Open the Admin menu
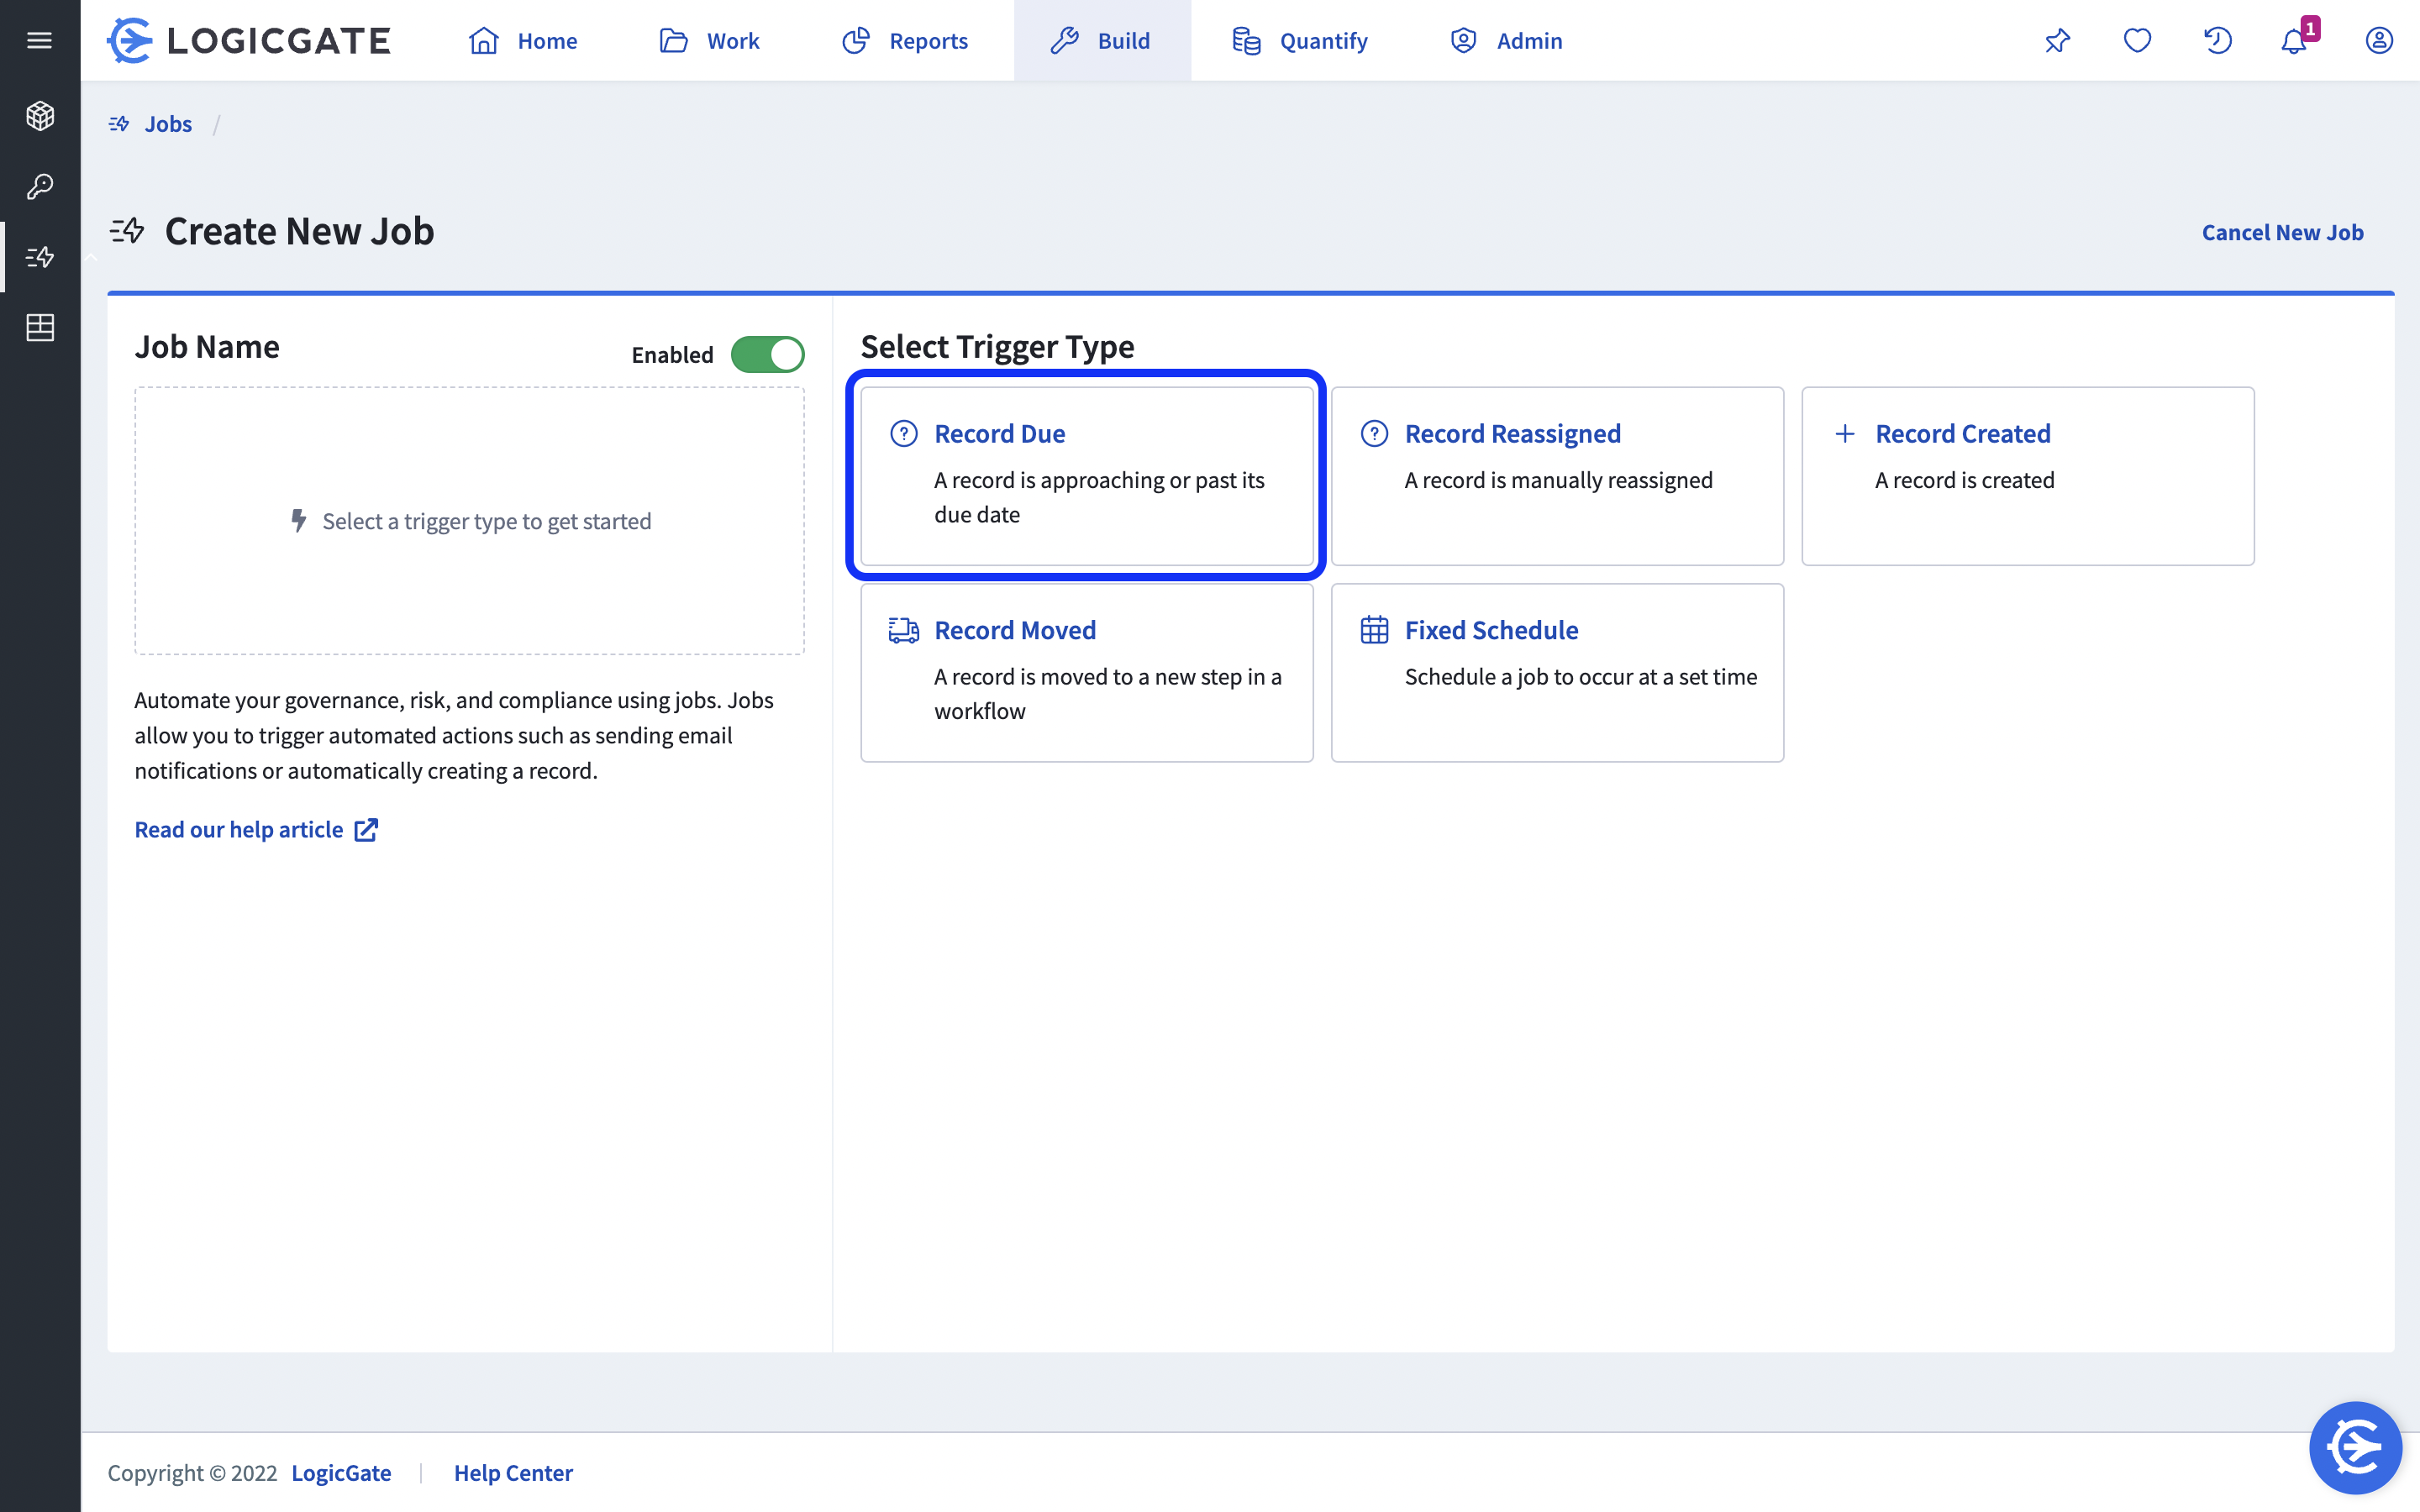Viewport: 2420px width, 1512px height. pos(1506,40)
